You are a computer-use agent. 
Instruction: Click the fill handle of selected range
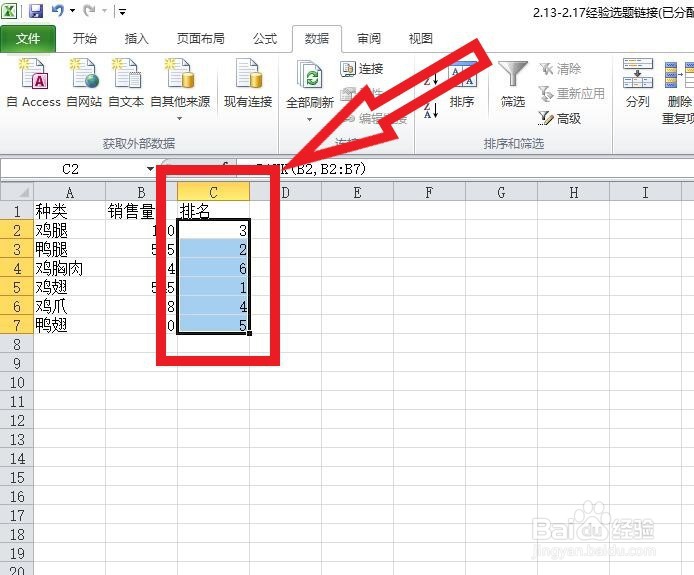click(250, 333)
